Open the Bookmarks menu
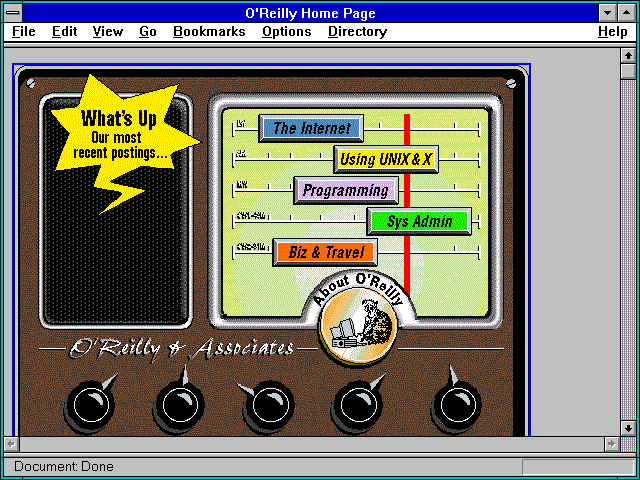This screenshot has height=480, width=640. (209, 32)
